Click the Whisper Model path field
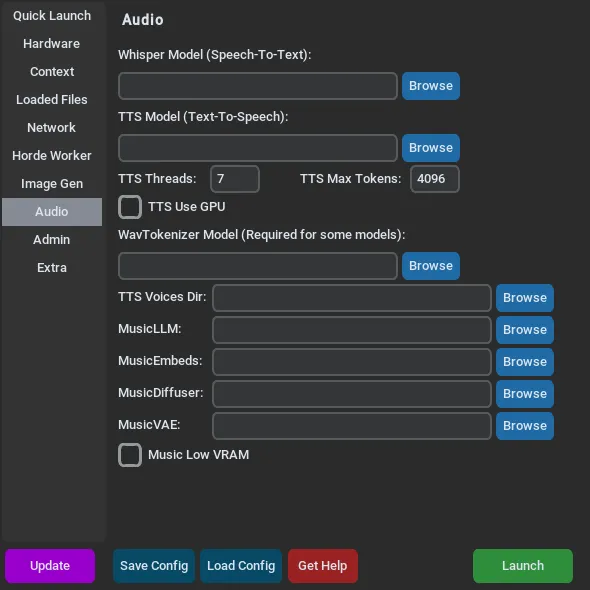590x590 pixels. (258, 86)
